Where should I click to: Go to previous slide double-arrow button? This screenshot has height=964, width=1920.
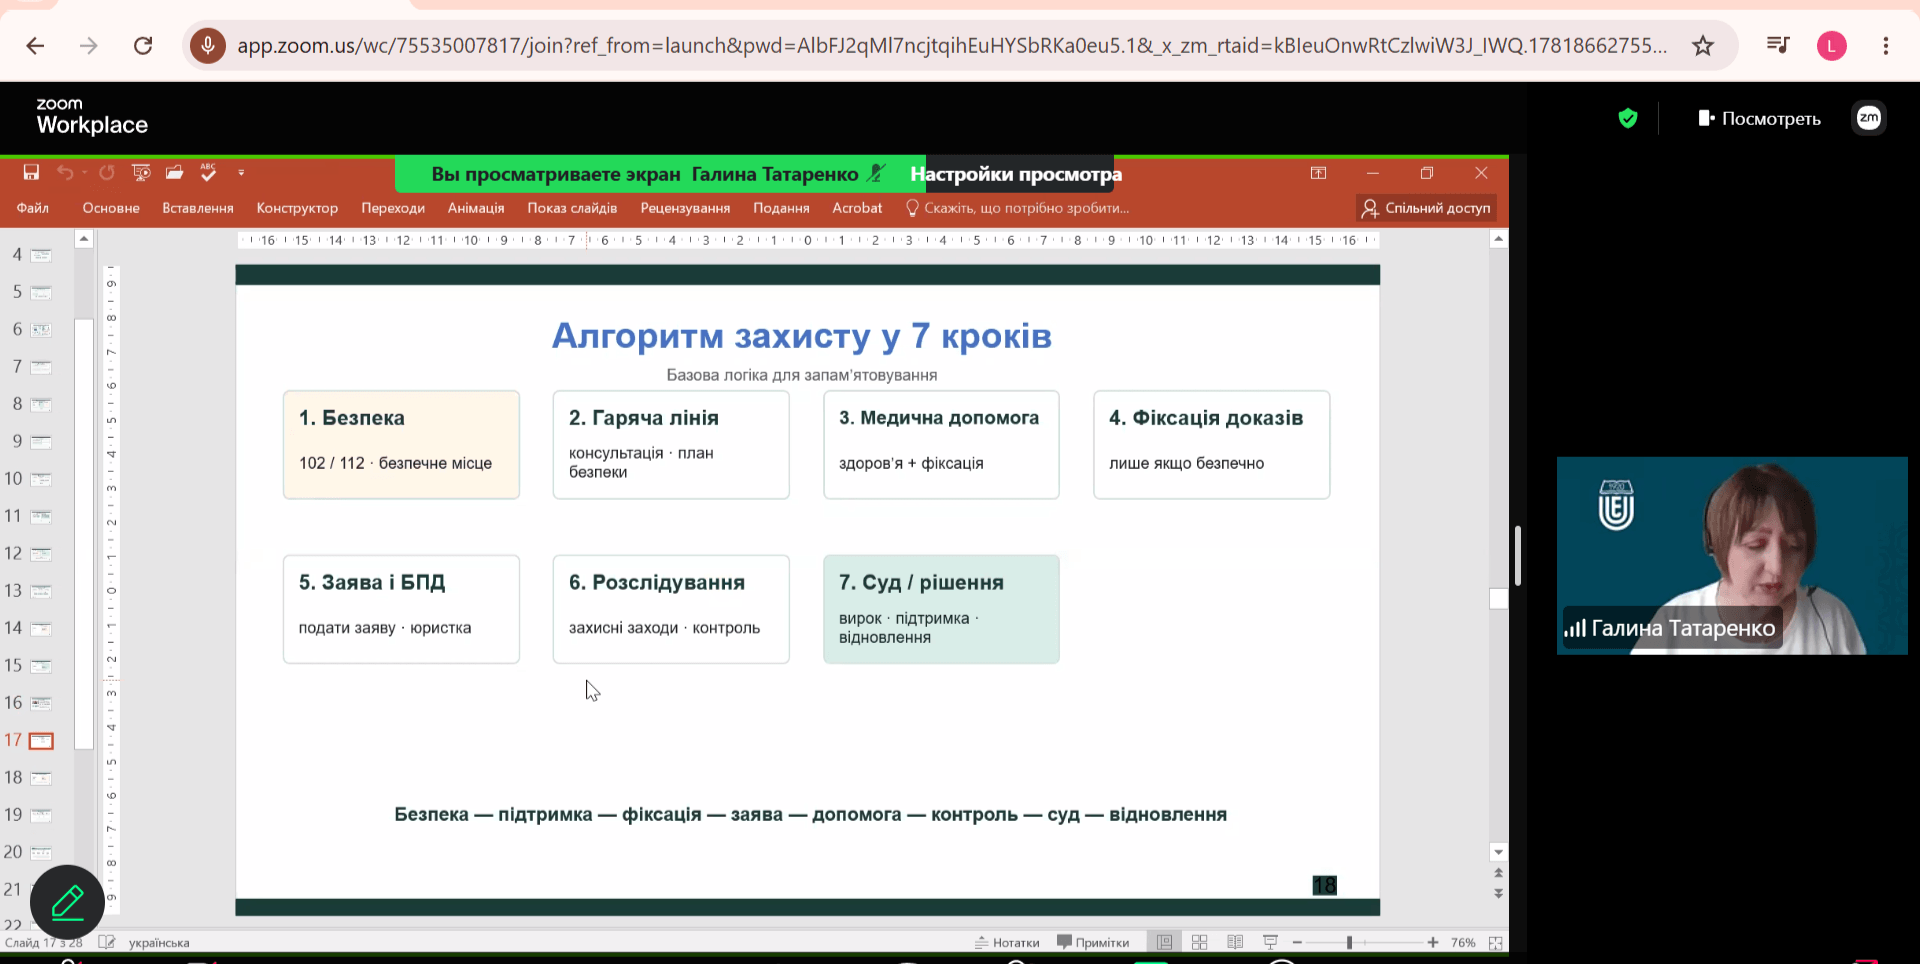pos(1498,874)
